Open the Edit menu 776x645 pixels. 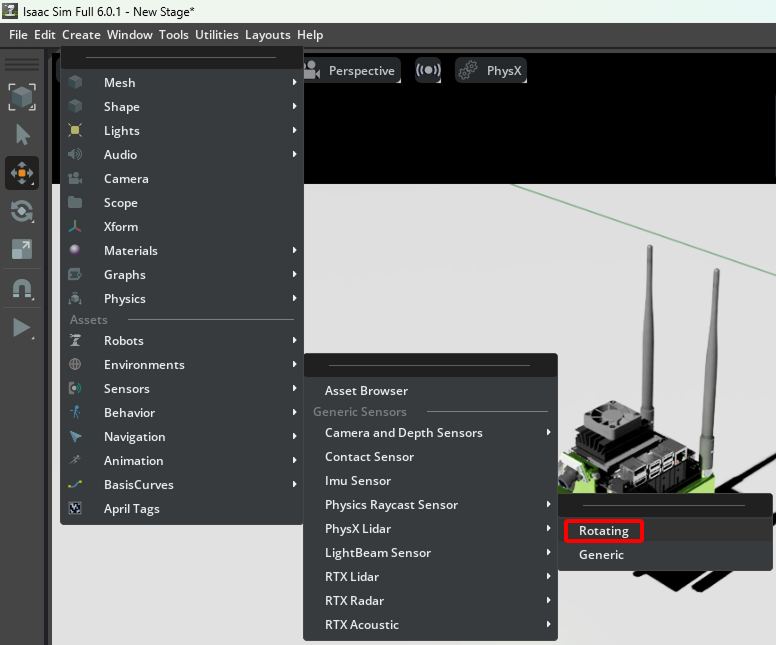(45, 35)
